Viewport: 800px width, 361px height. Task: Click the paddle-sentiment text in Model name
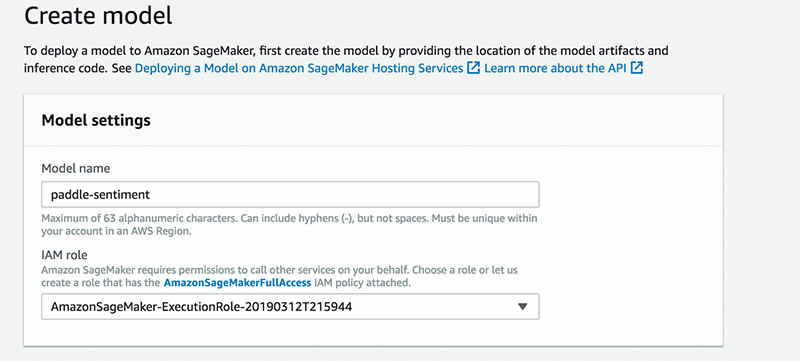click(x=101, y=194)
